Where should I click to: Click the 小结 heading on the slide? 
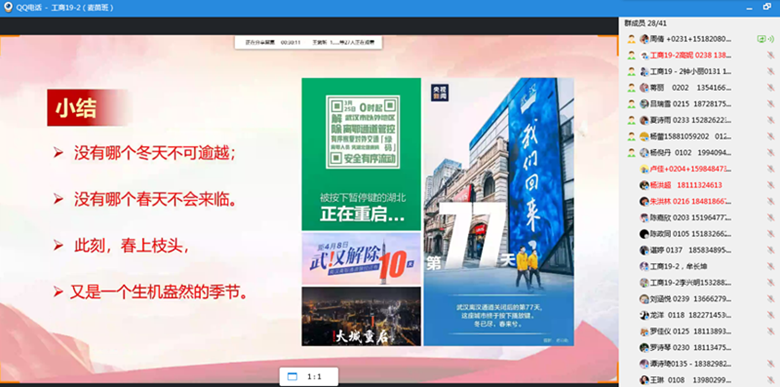coord(76,108)
